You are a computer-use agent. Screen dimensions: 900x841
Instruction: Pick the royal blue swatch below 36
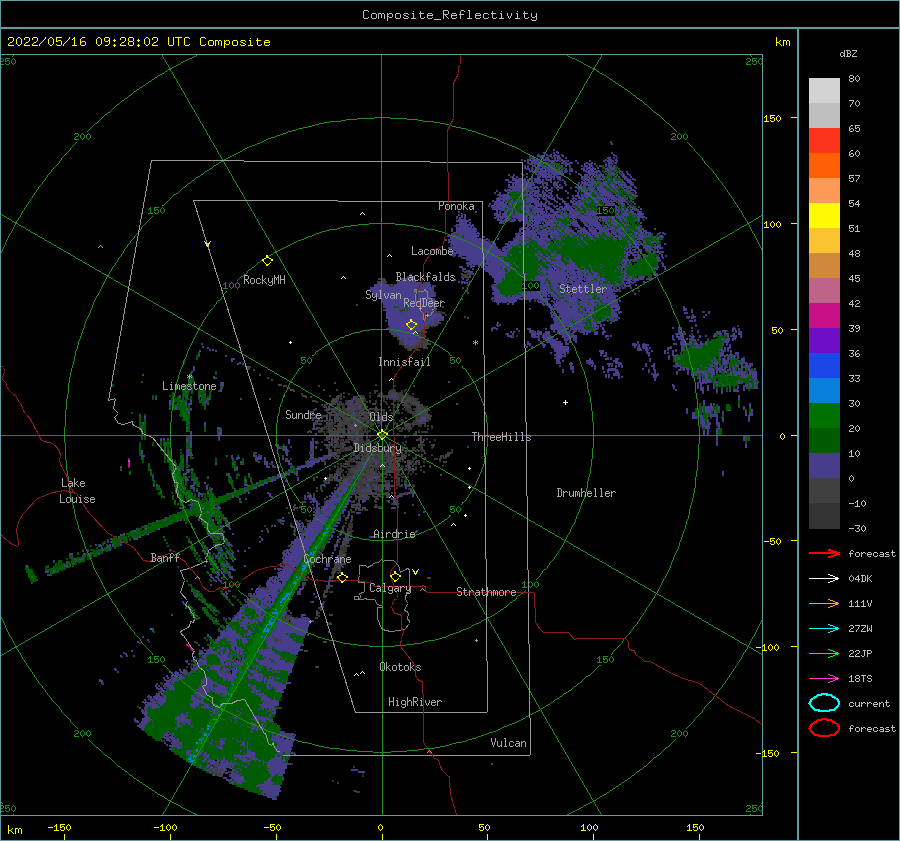[x=824, y=366]
